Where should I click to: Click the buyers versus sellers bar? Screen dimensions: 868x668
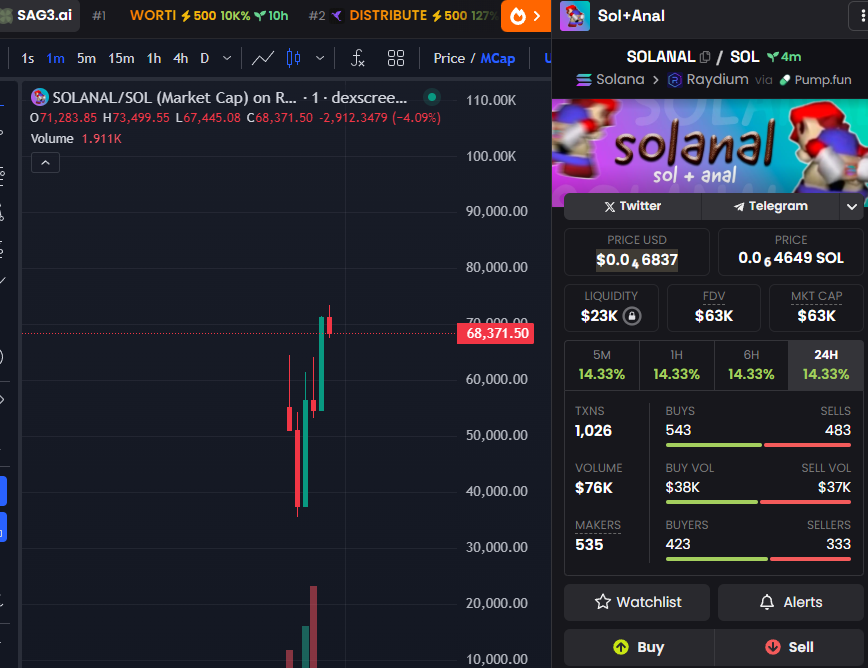click(x=758, y=559)
